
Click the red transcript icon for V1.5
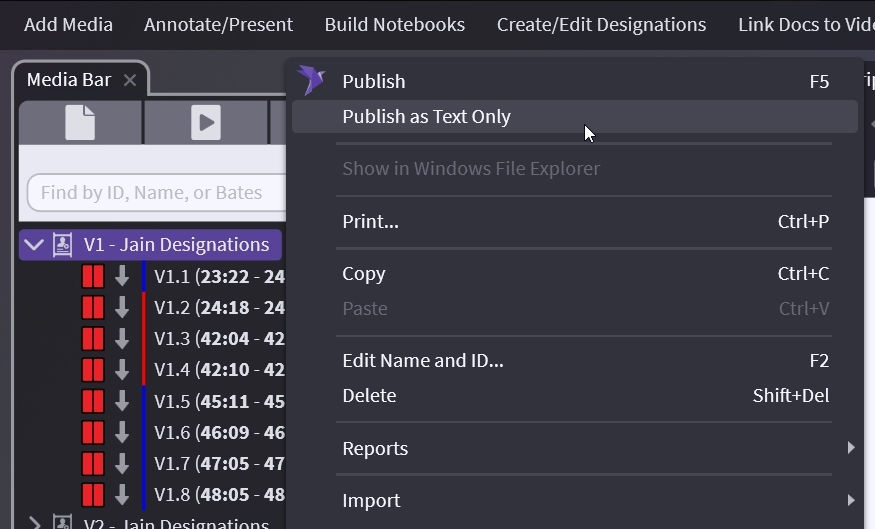coord(93,401)
